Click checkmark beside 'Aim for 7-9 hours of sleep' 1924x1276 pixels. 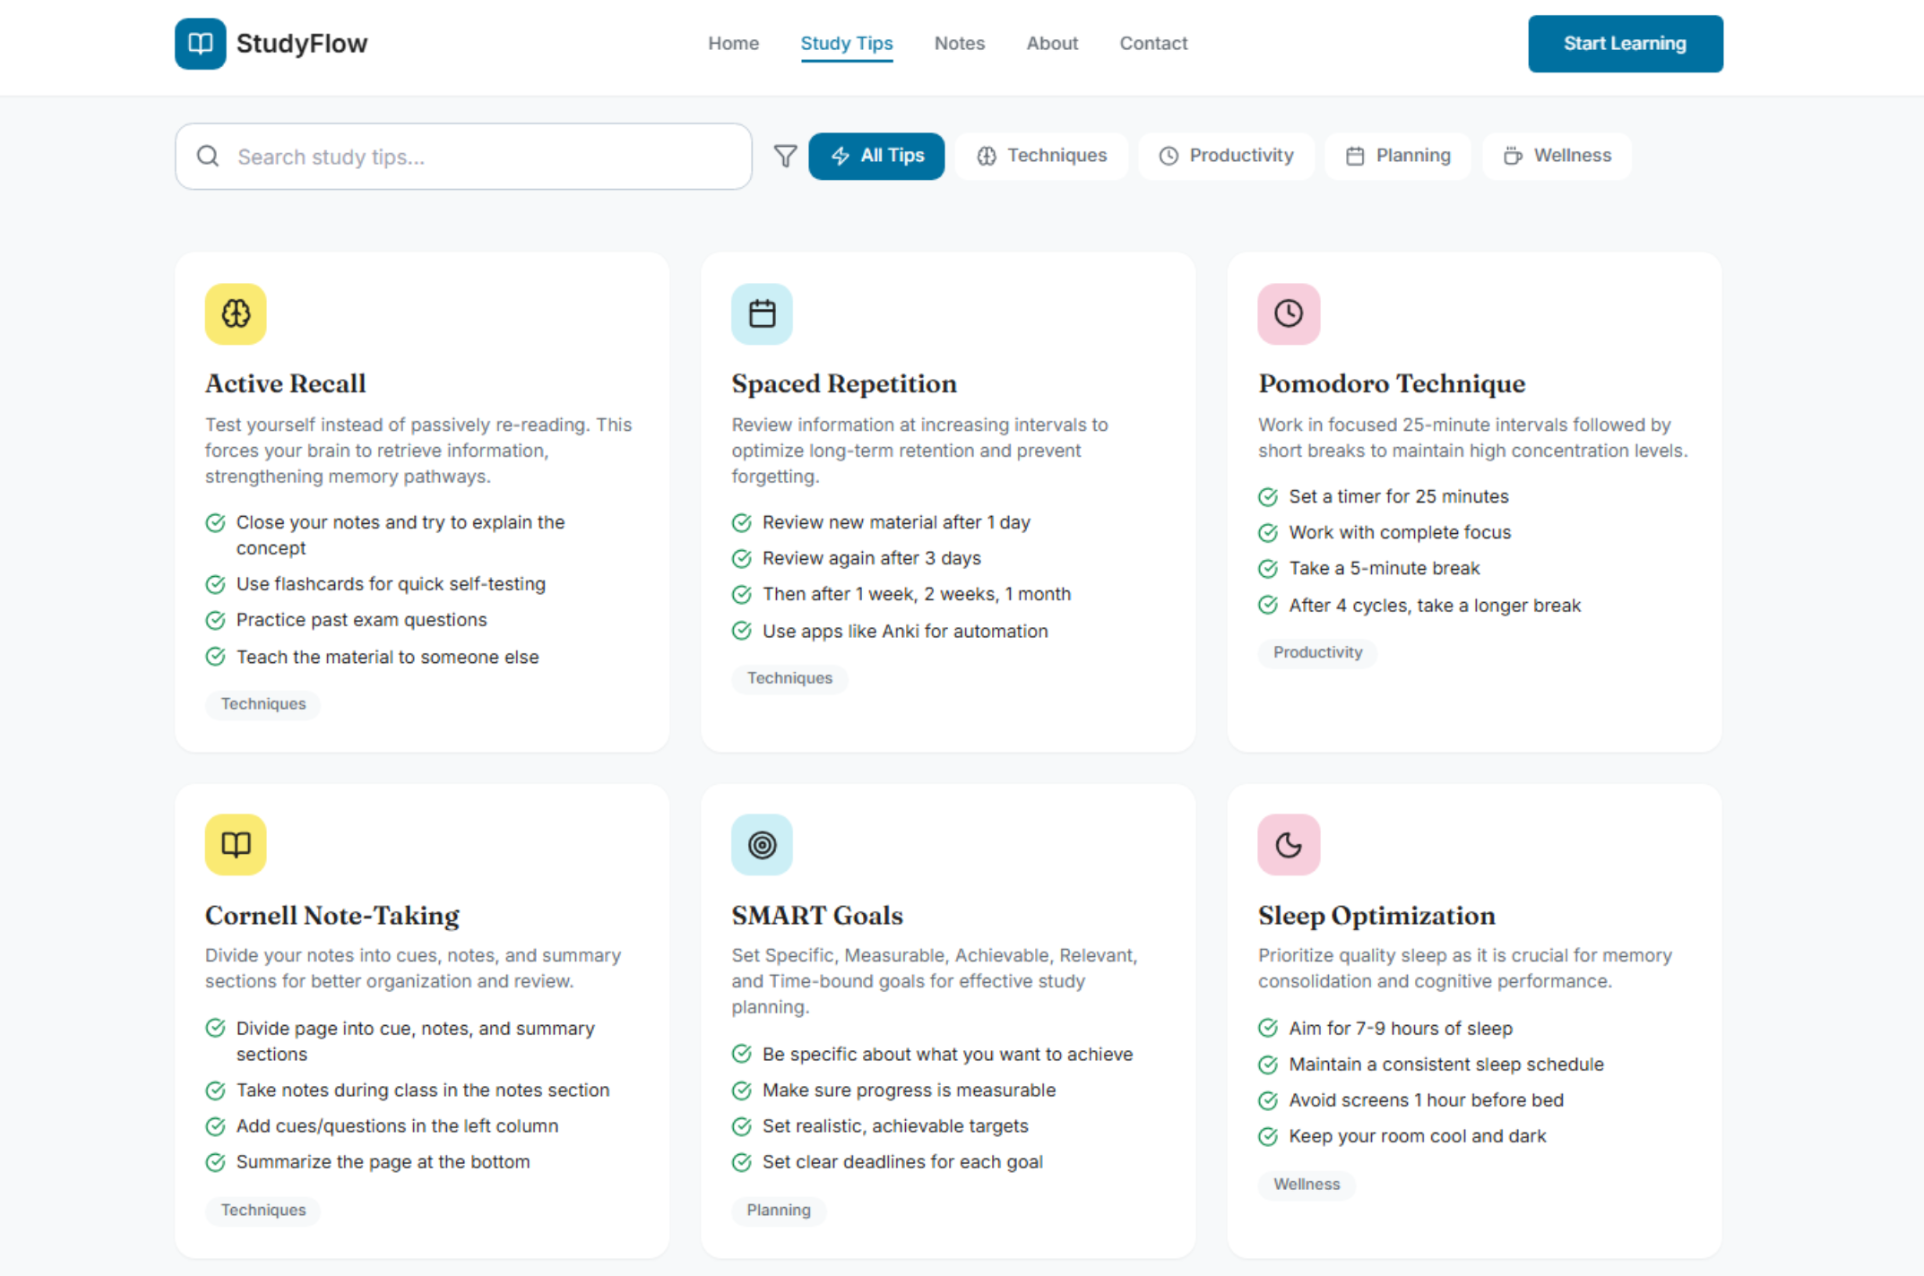[x=1268, y=1028]
